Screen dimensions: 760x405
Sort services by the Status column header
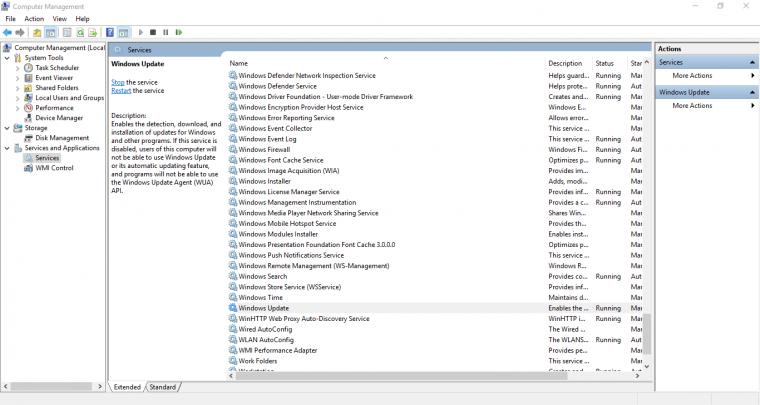(x=610, y=63)
